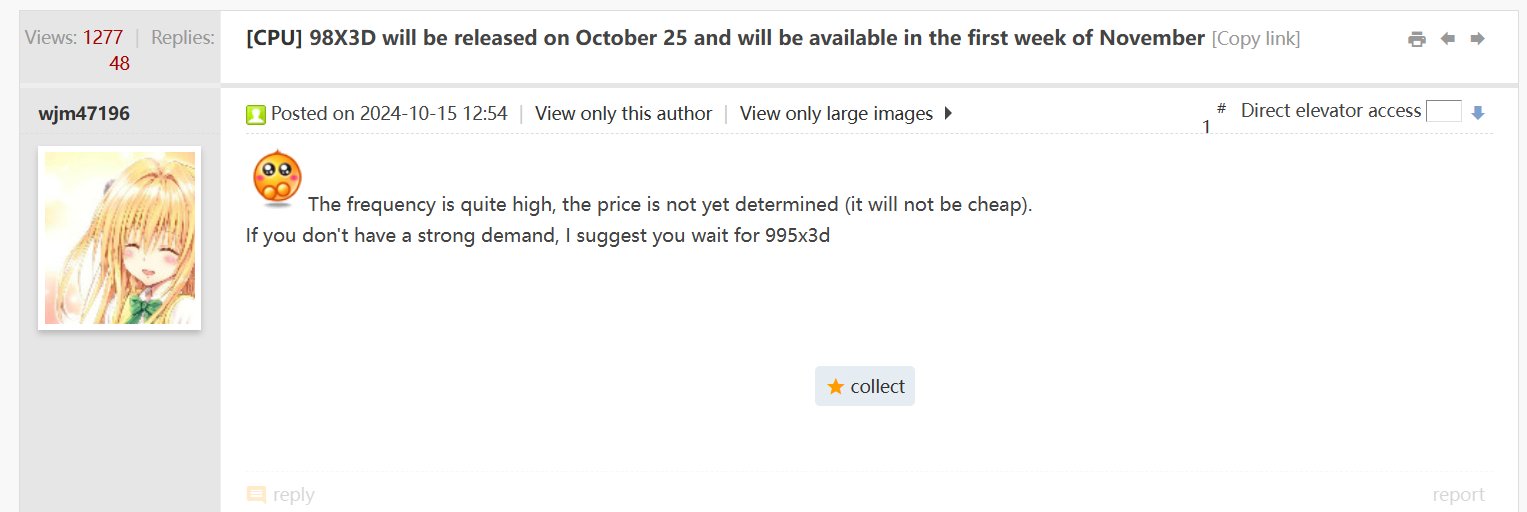Viewport: 1527px width, 512px height.
Task: Click the collect button with the star
Action: tap(865, 387)
